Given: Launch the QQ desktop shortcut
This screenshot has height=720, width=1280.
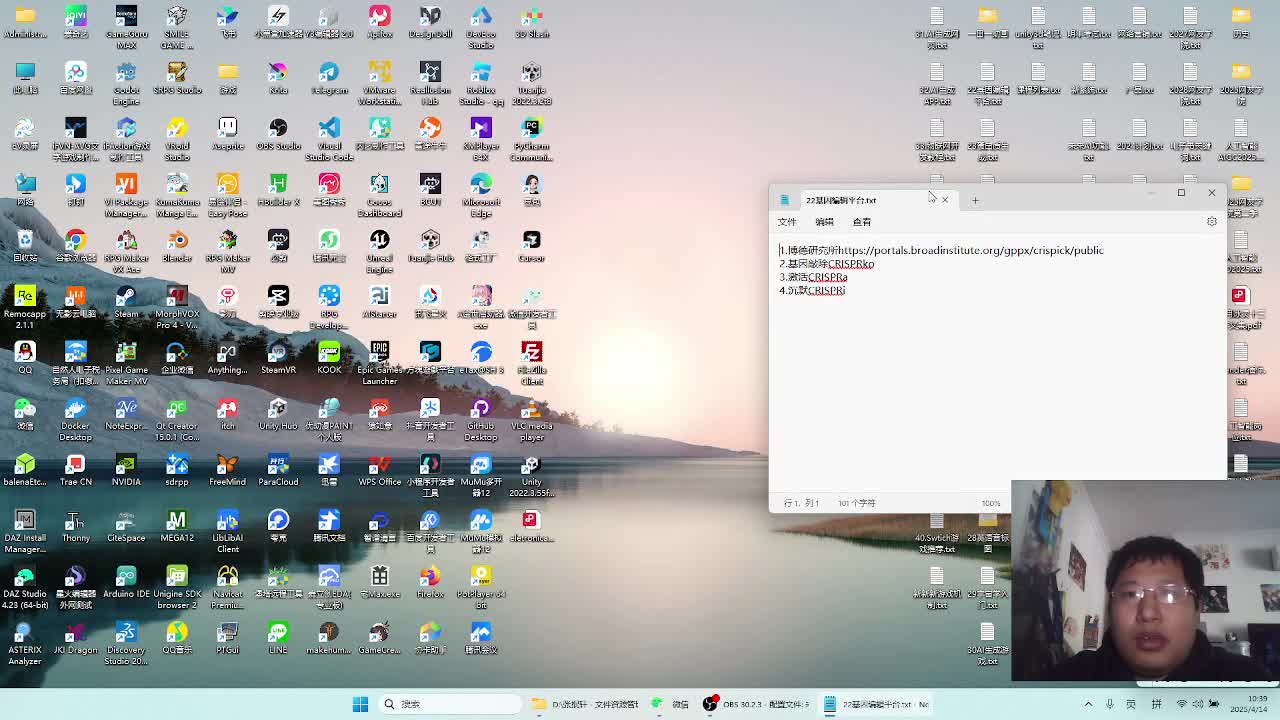Looking at the screenshot, I should click(25, 358).
